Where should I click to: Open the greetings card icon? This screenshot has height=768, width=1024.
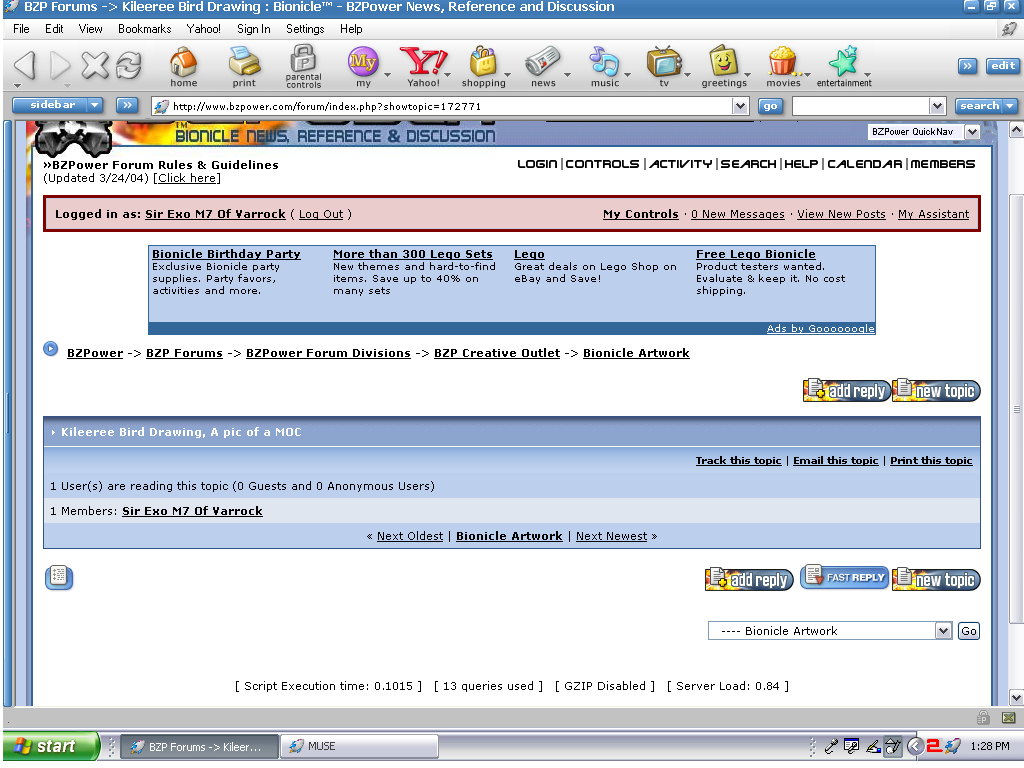tap(724, 67)
